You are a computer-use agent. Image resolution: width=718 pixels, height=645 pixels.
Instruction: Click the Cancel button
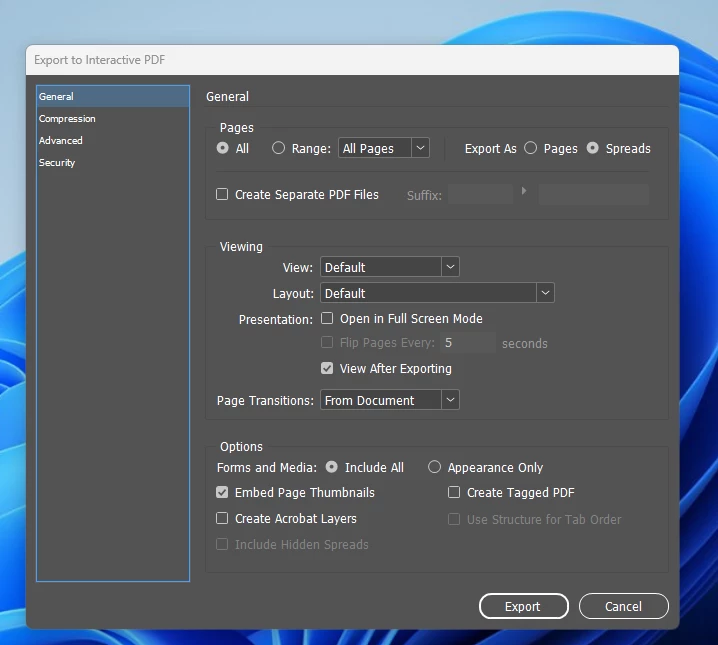pyautogui.click(x=624, y=606)
